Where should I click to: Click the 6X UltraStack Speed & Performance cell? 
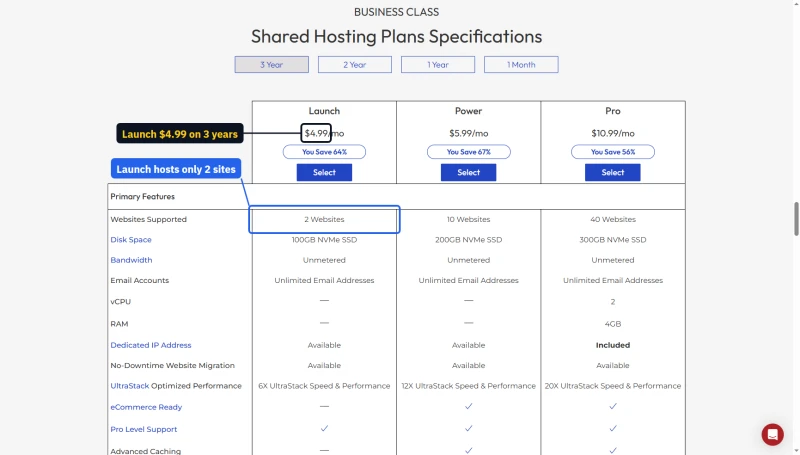click(x=324, y=386)
